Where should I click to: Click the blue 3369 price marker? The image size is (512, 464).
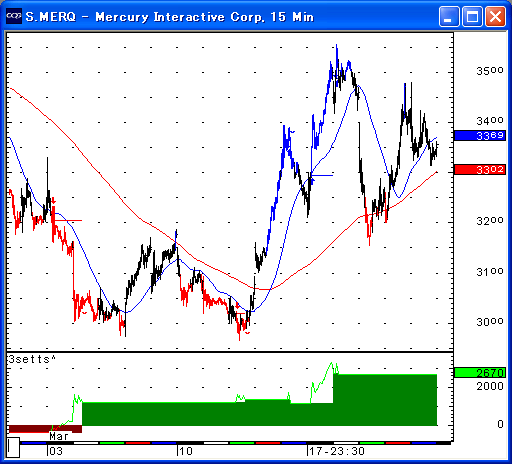pyautogui.click(x=480, y=136)
